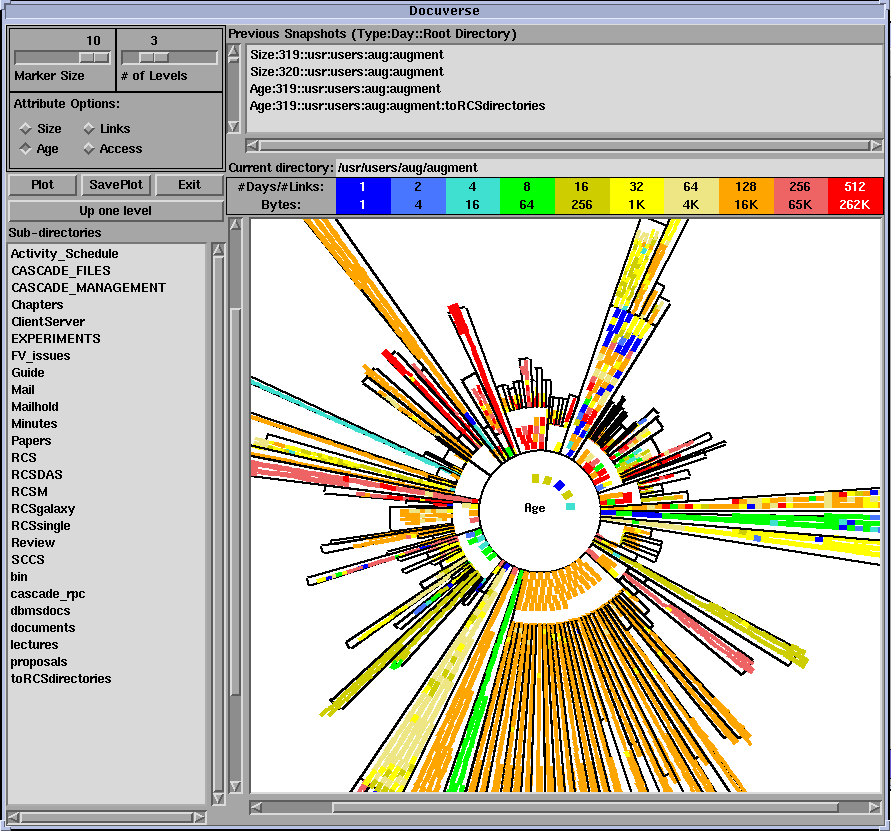891x831 pixels.
Task: Click the Plot button
Action: pyautogui.click(x=42, y=185)
